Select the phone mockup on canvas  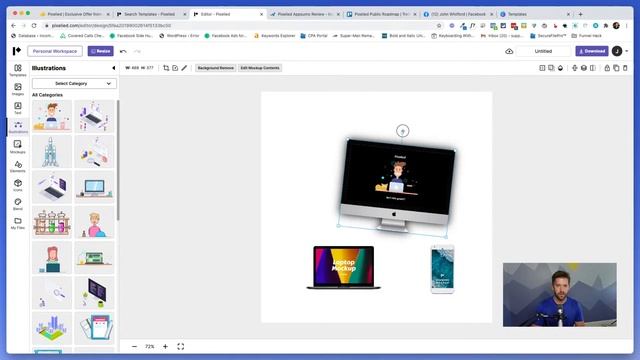(x=442, y=269)
